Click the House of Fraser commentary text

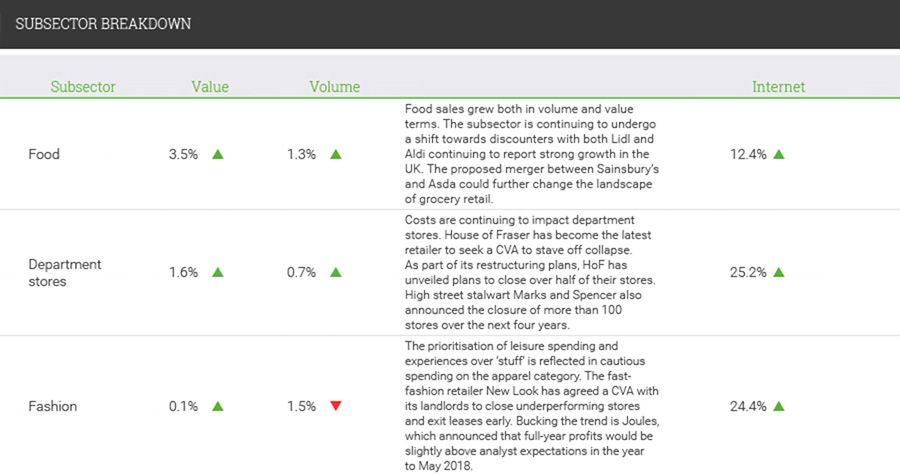[530, 272]
